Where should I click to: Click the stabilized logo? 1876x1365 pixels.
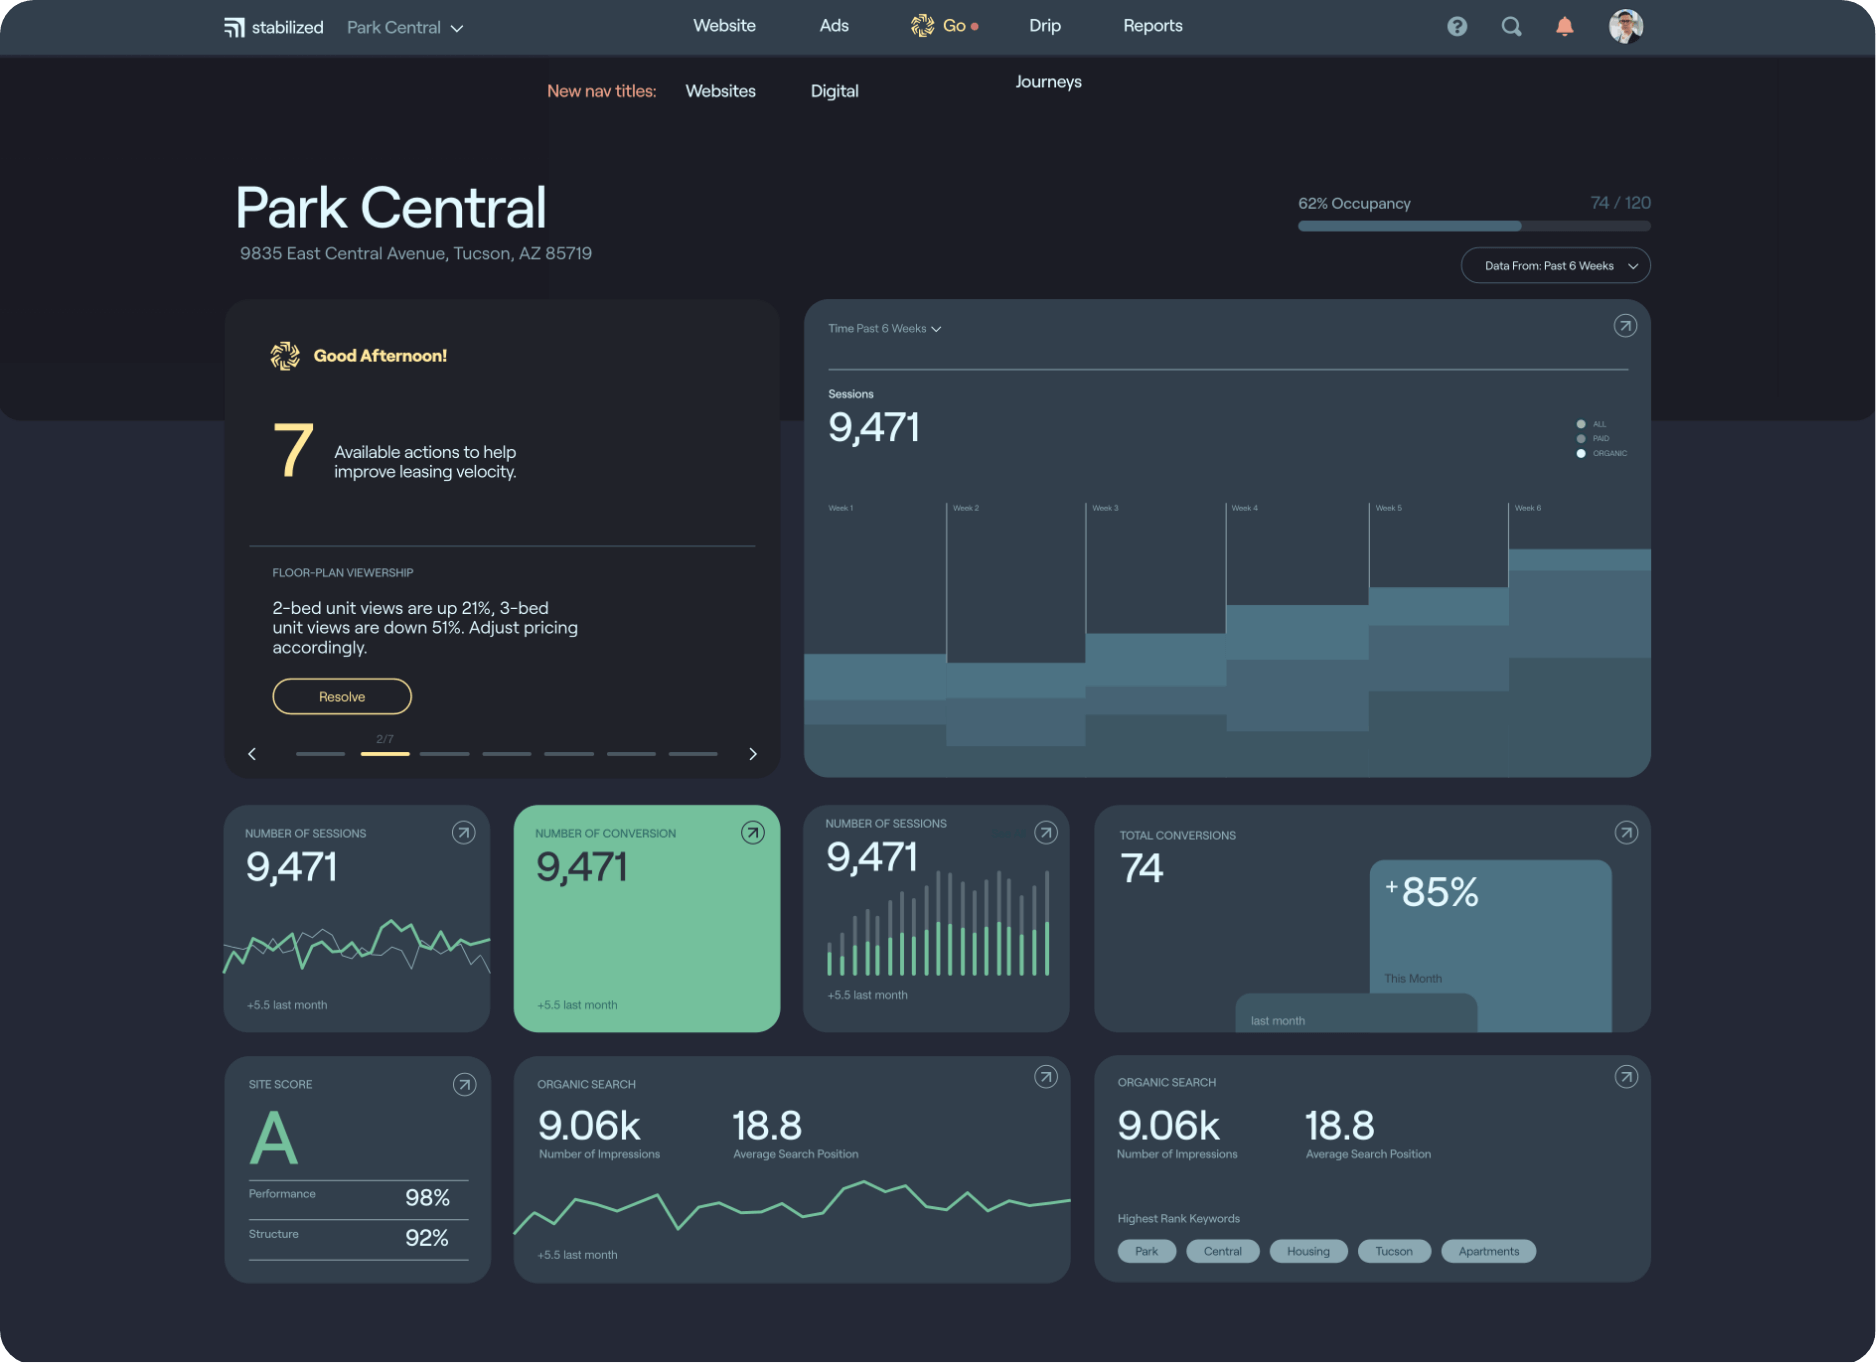tap(273, 27)
